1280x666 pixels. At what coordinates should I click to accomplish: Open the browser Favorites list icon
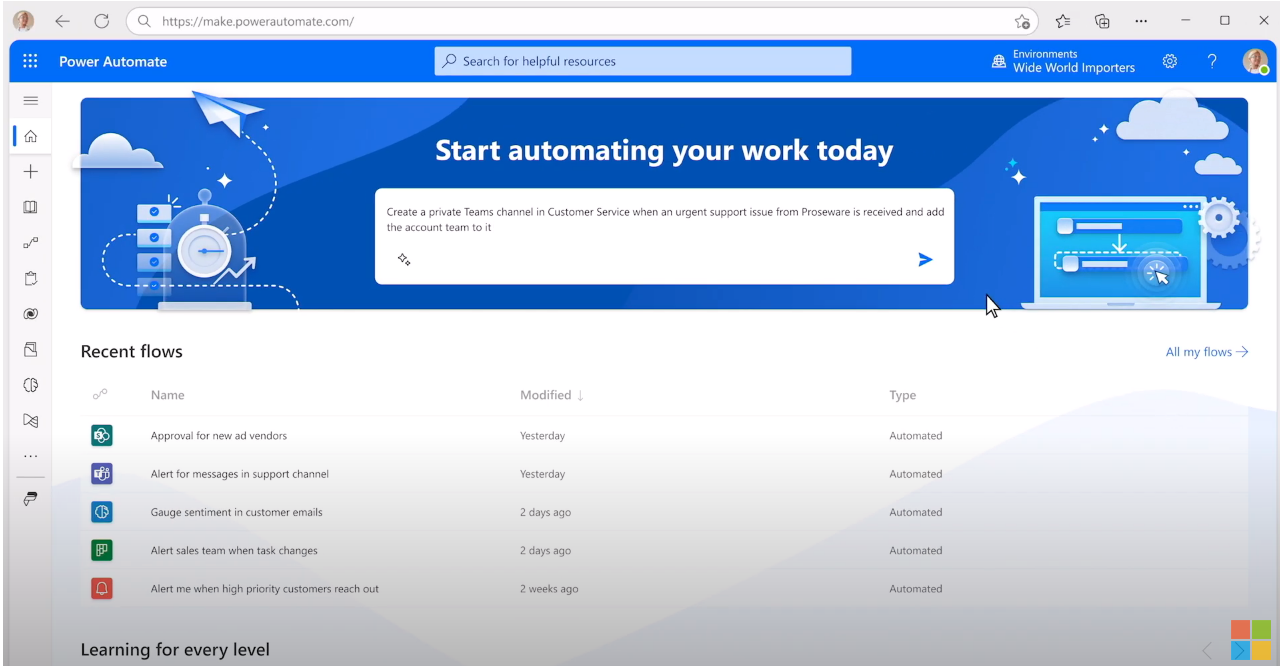coord(1062,21)
